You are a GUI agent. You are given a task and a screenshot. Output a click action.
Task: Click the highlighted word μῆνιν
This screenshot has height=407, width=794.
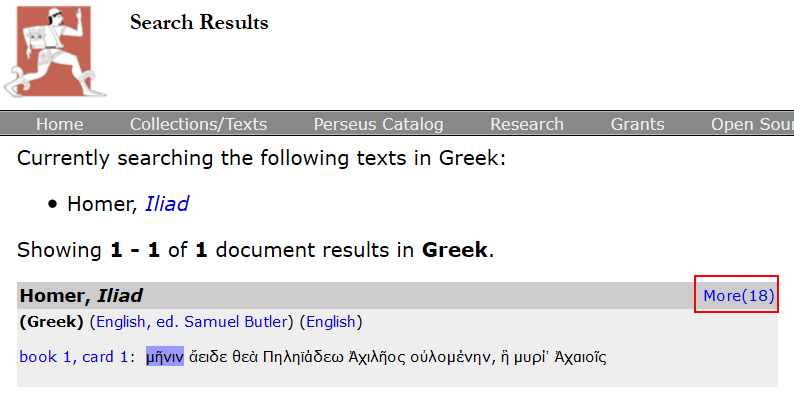click(x=165, y=357)
